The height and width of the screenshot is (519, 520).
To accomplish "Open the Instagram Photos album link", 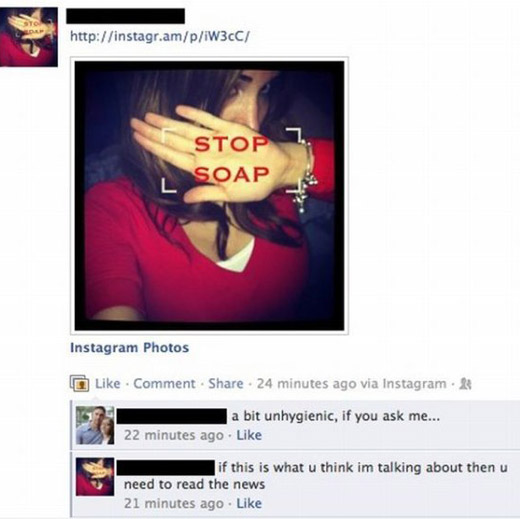I will tap(130, 348).
